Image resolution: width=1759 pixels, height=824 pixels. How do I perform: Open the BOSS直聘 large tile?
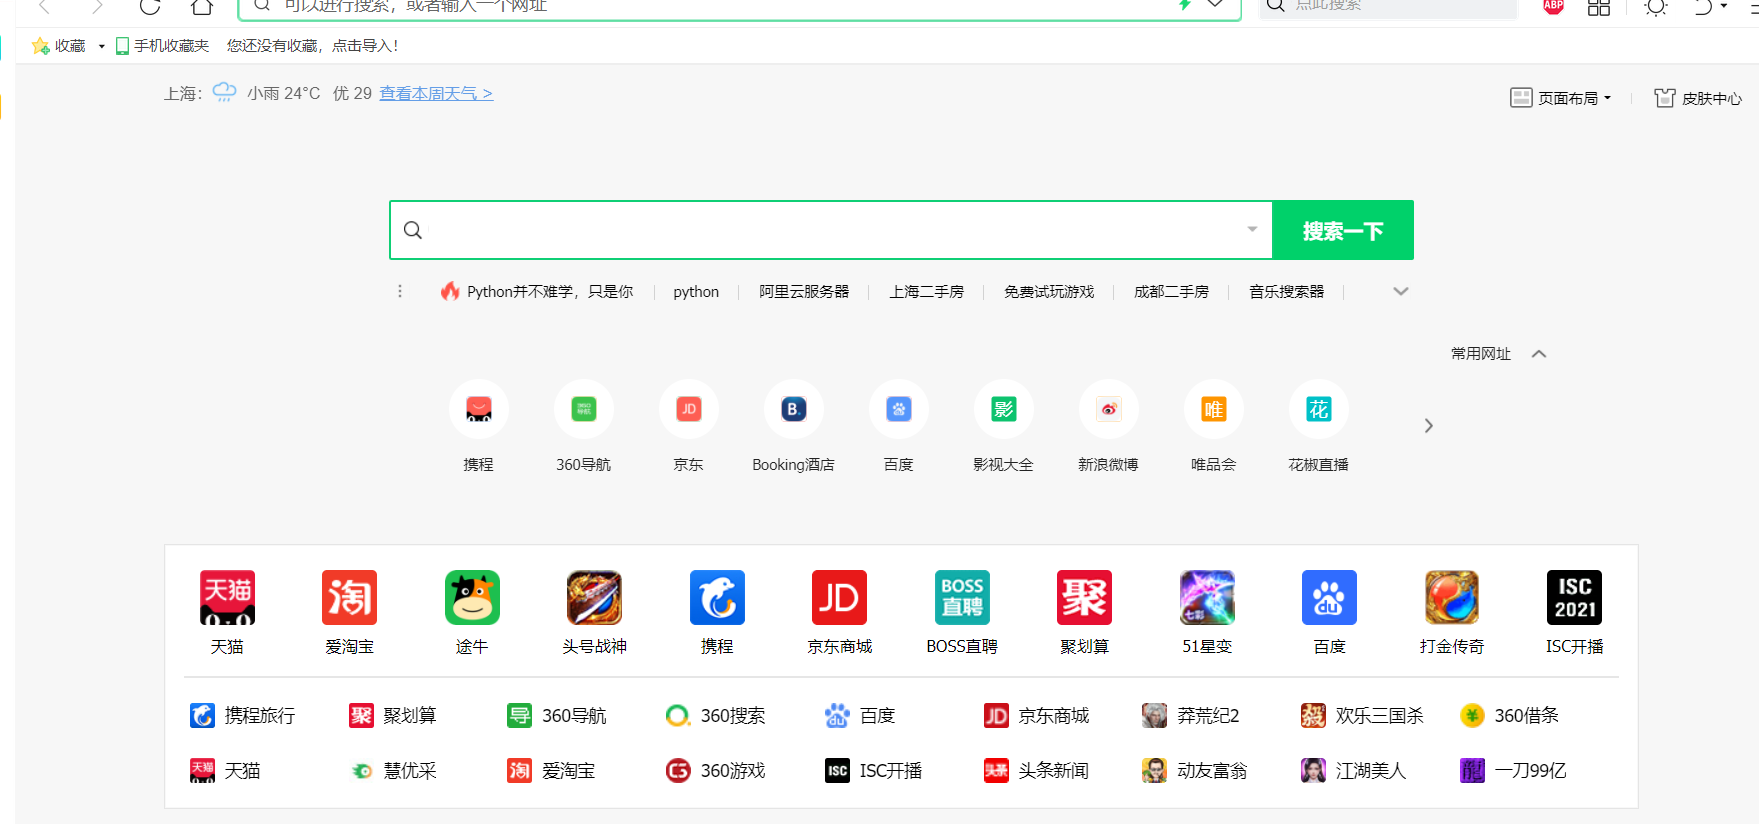(x=962, y=598)
